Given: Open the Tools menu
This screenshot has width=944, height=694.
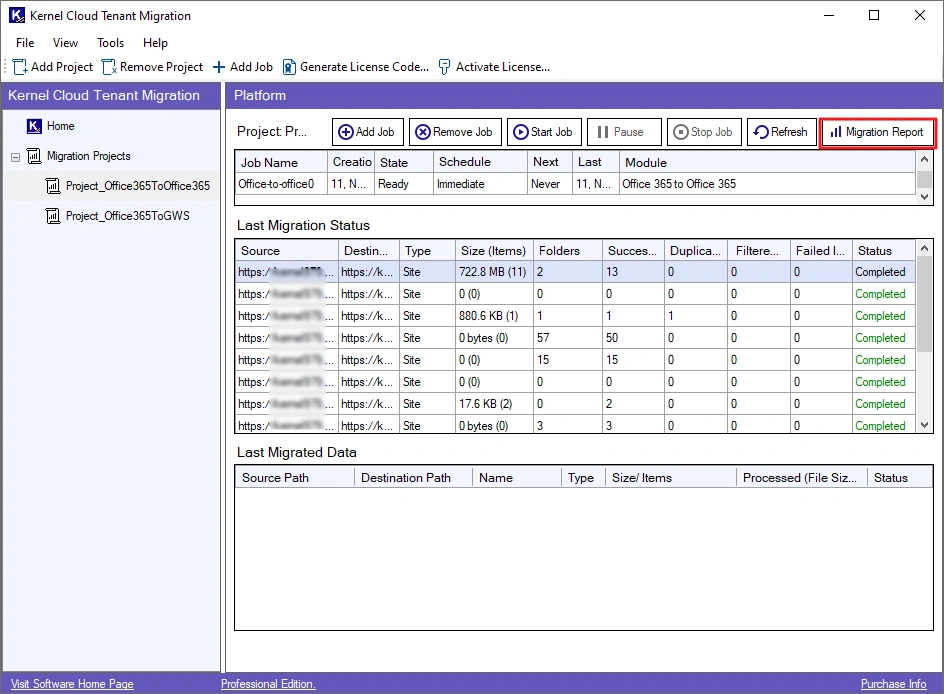Looking at the screenshot, I should click(110, 43).
